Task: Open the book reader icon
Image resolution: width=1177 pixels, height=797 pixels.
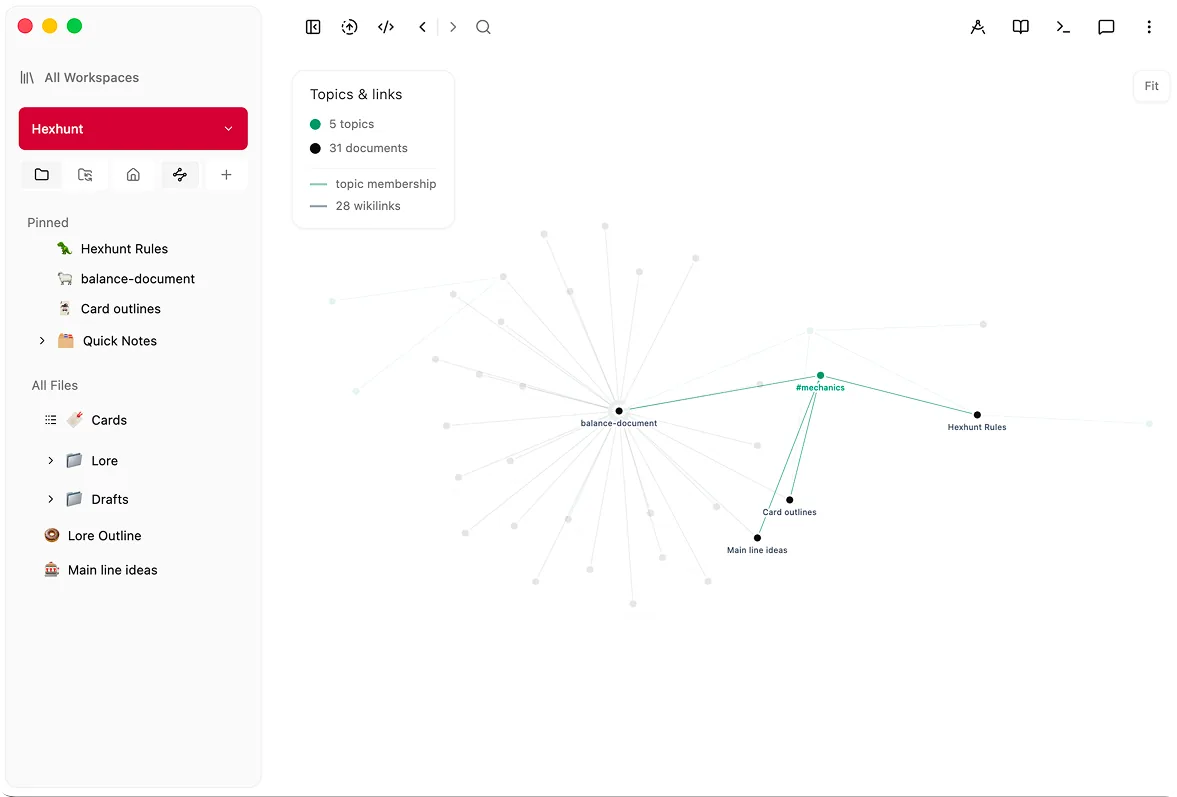Action: 1020,27
